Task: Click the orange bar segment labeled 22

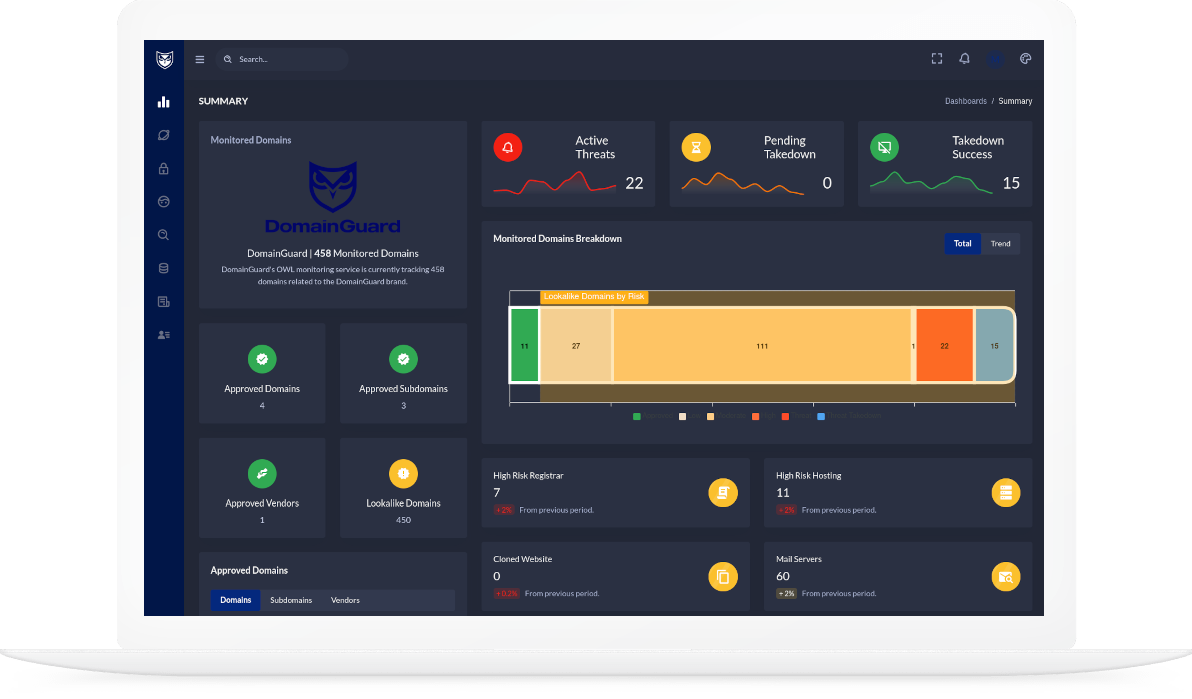Action: point(944,345)
